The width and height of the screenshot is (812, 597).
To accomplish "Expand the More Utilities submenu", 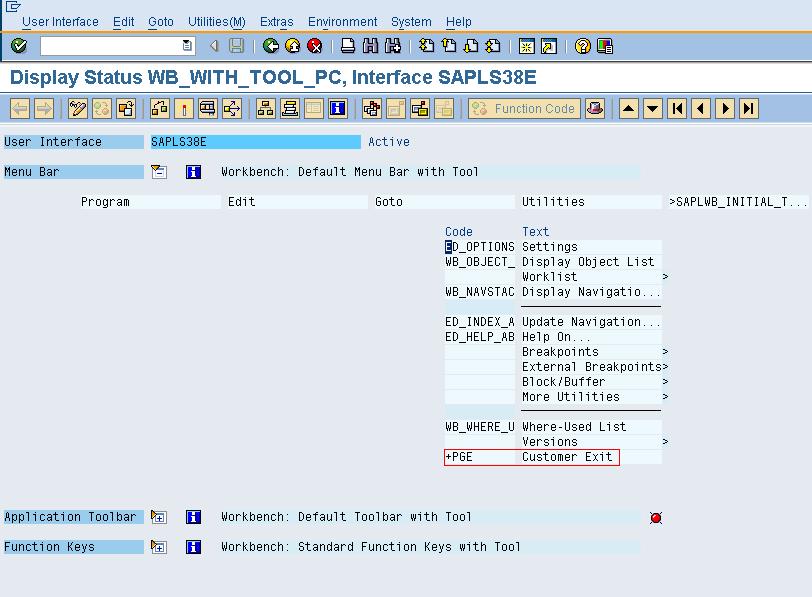I will pyautogui.click(x=570, y=396).
